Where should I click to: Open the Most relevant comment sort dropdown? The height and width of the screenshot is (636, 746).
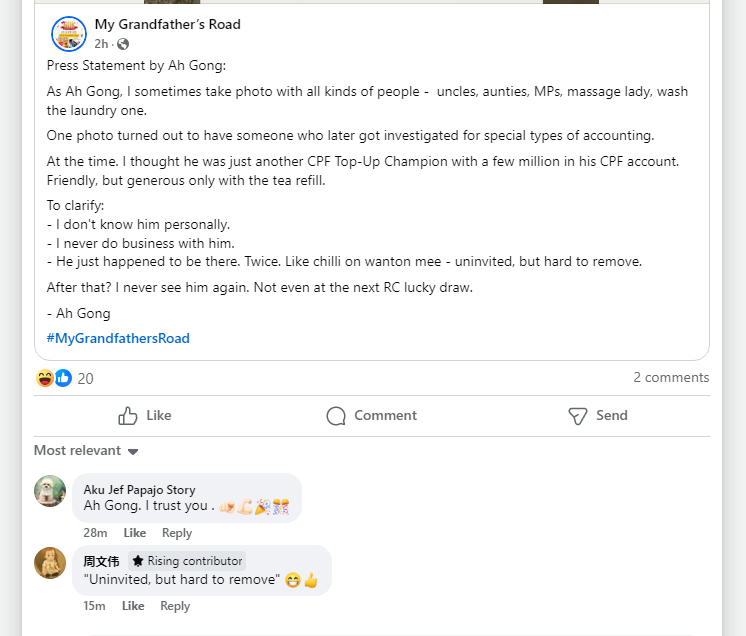86,451
